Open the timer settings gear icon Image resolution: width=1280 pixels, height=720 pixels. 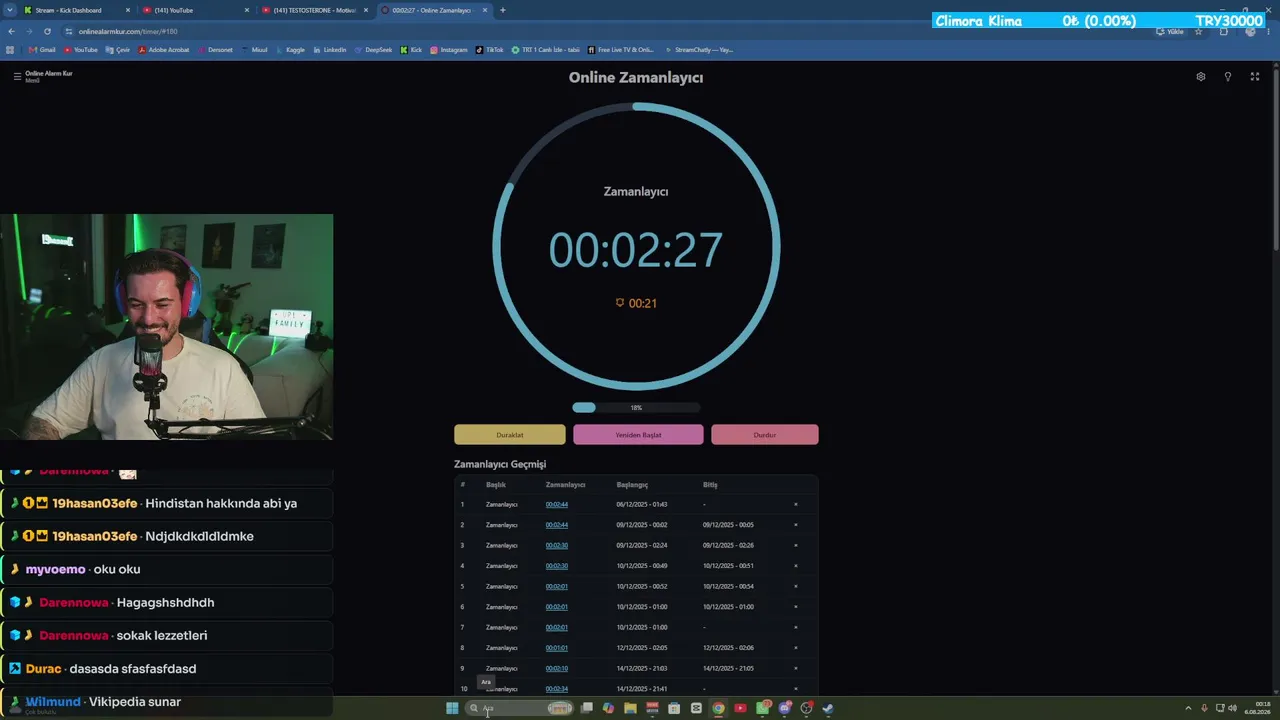(x=1201, y=77)
